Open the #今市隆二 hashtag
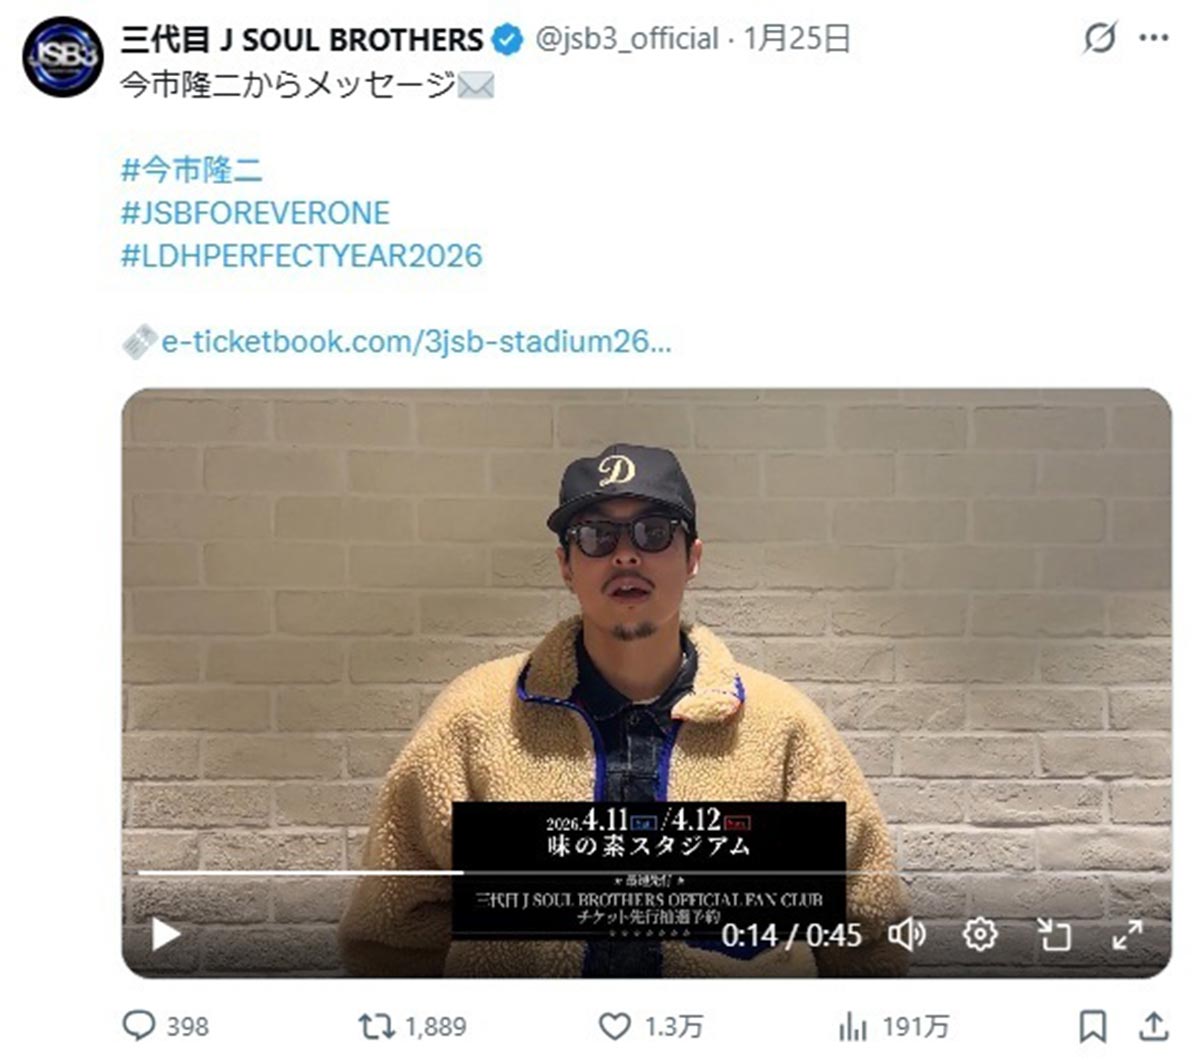The height and width of the screenshot is (1060, 1200). pyautogui.click(x=192, y=169)
